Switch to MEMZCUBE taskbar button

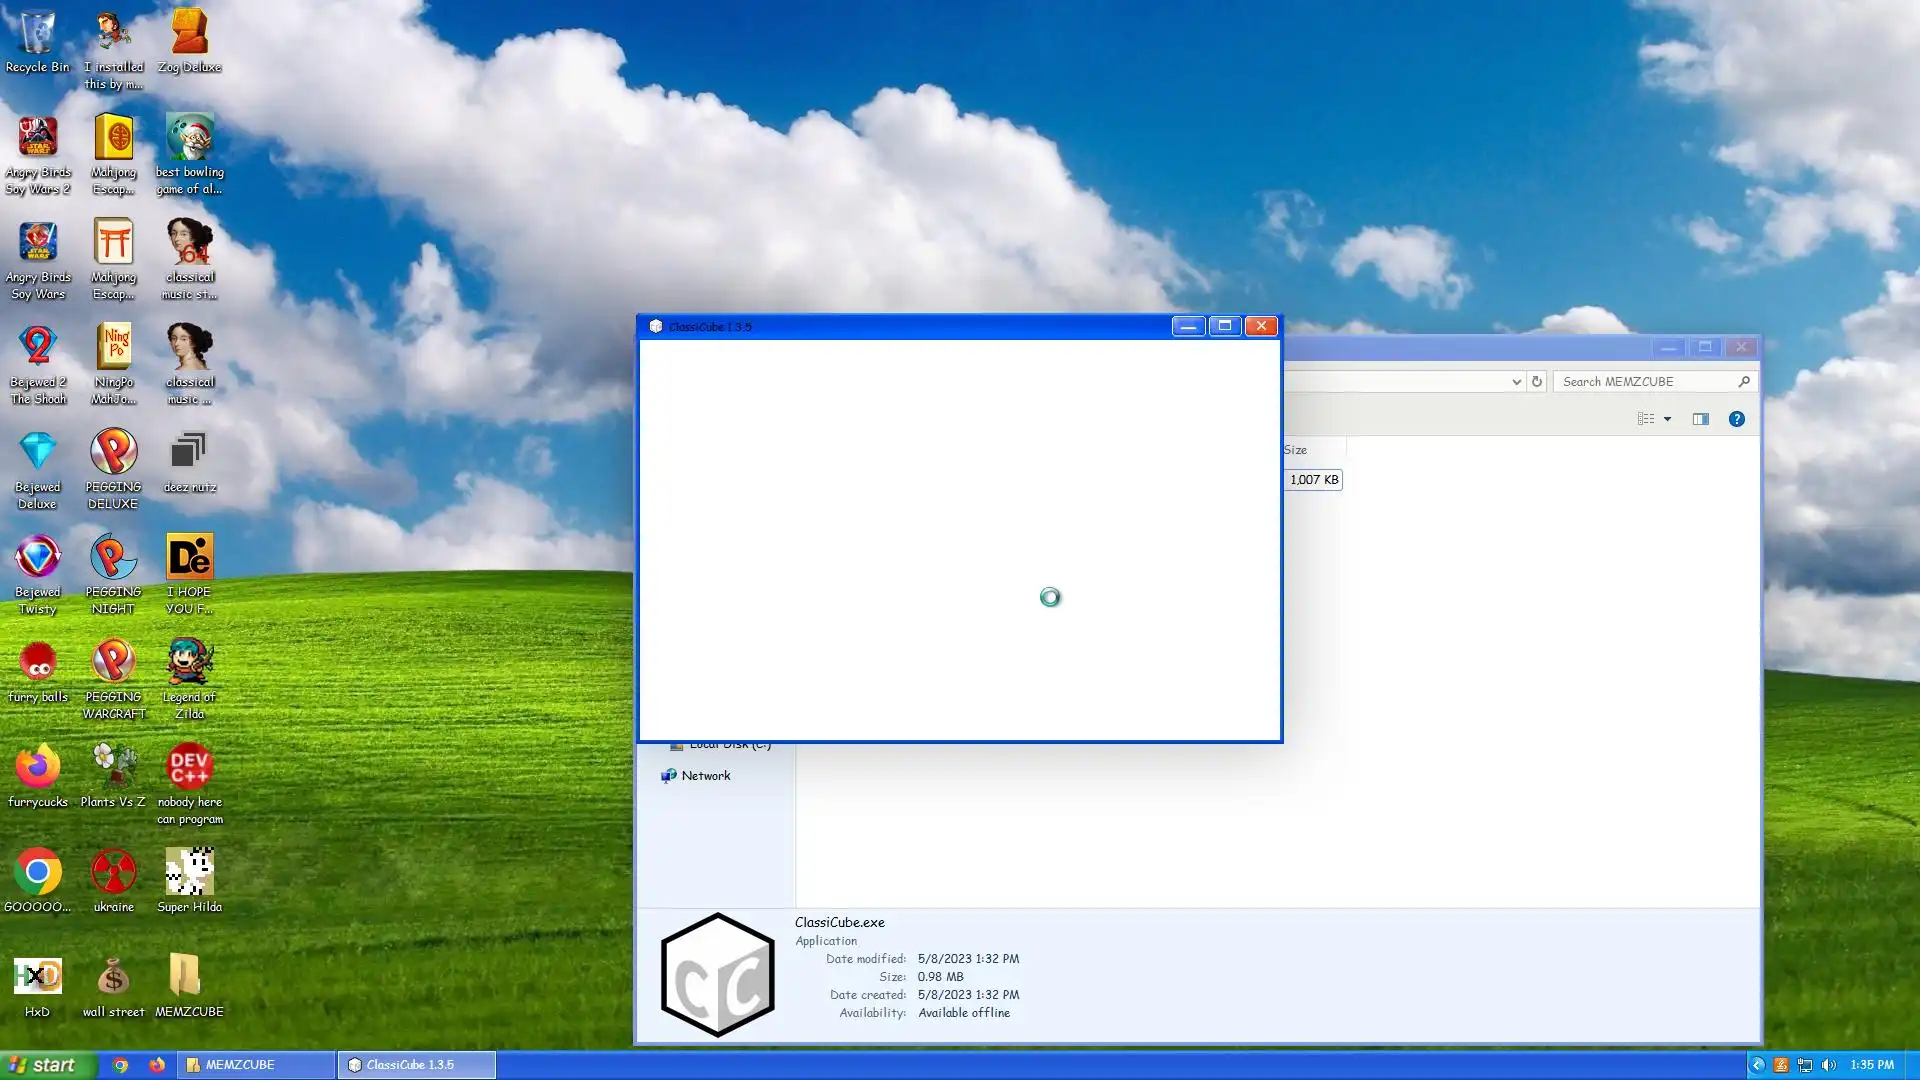(x=257, y=1065)
